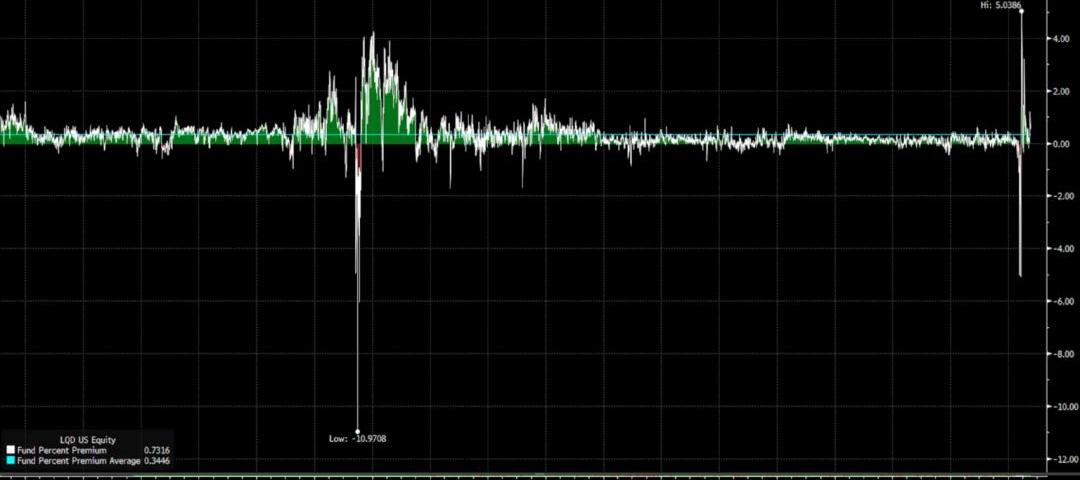
Task: Click the -4.00 y-axis label
Action: (1058, 249)
